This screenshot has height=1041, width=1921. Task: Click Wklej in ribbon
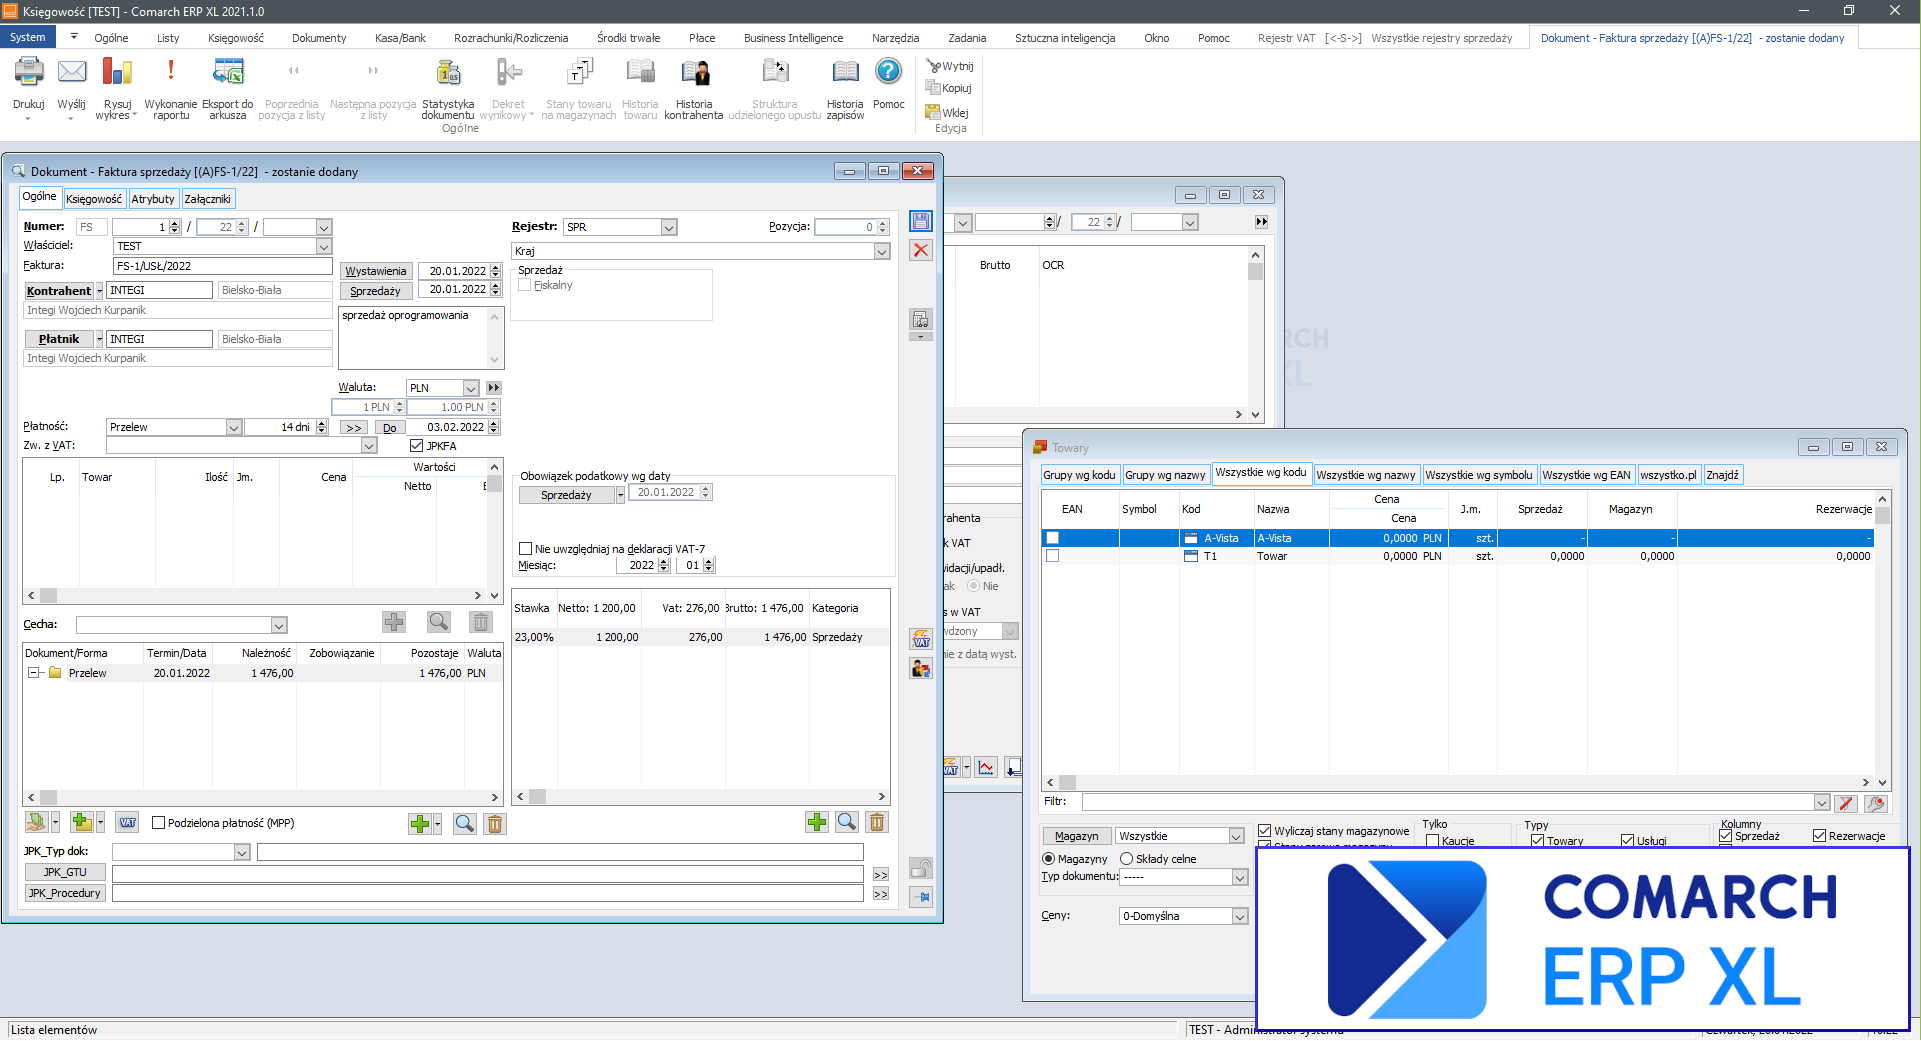coord(947,112)
